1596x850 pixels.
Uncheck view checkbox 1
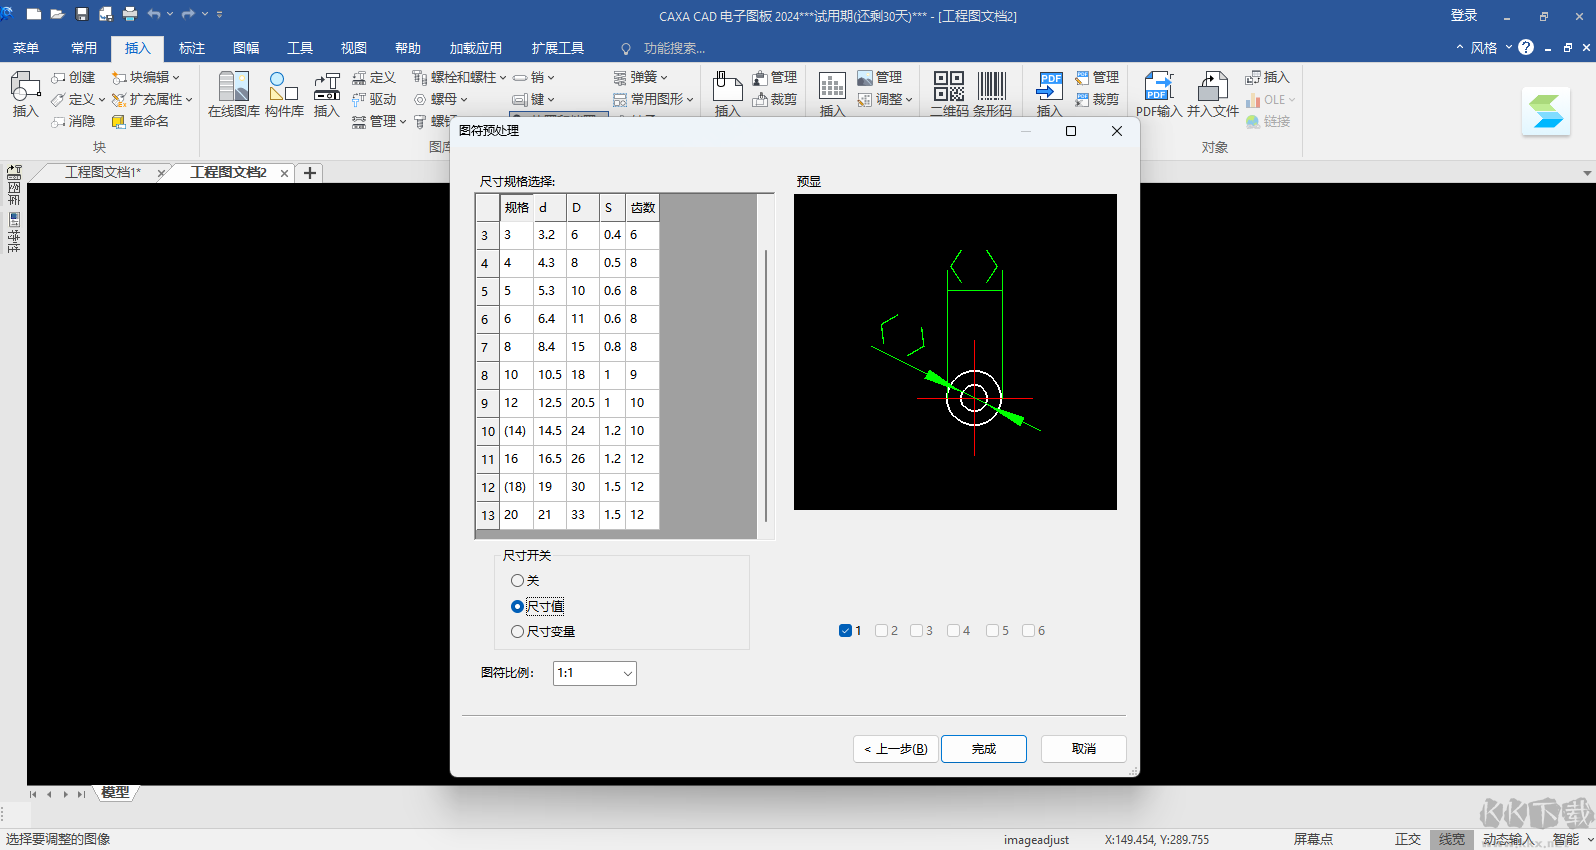pos(846,631)
